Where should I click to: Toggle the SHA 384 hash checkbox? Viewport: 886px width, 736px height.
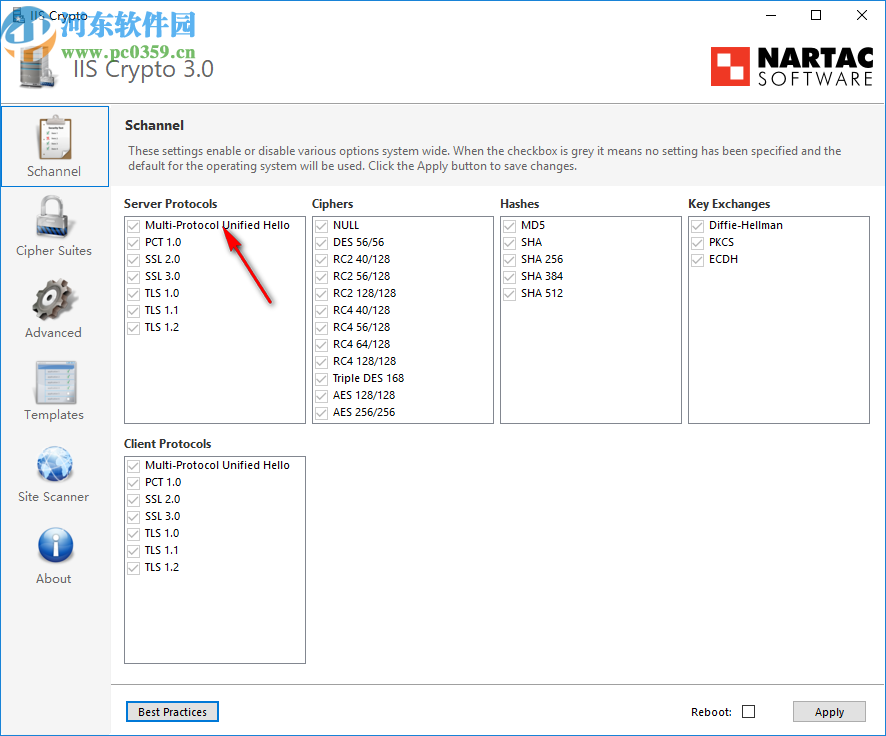510,277
